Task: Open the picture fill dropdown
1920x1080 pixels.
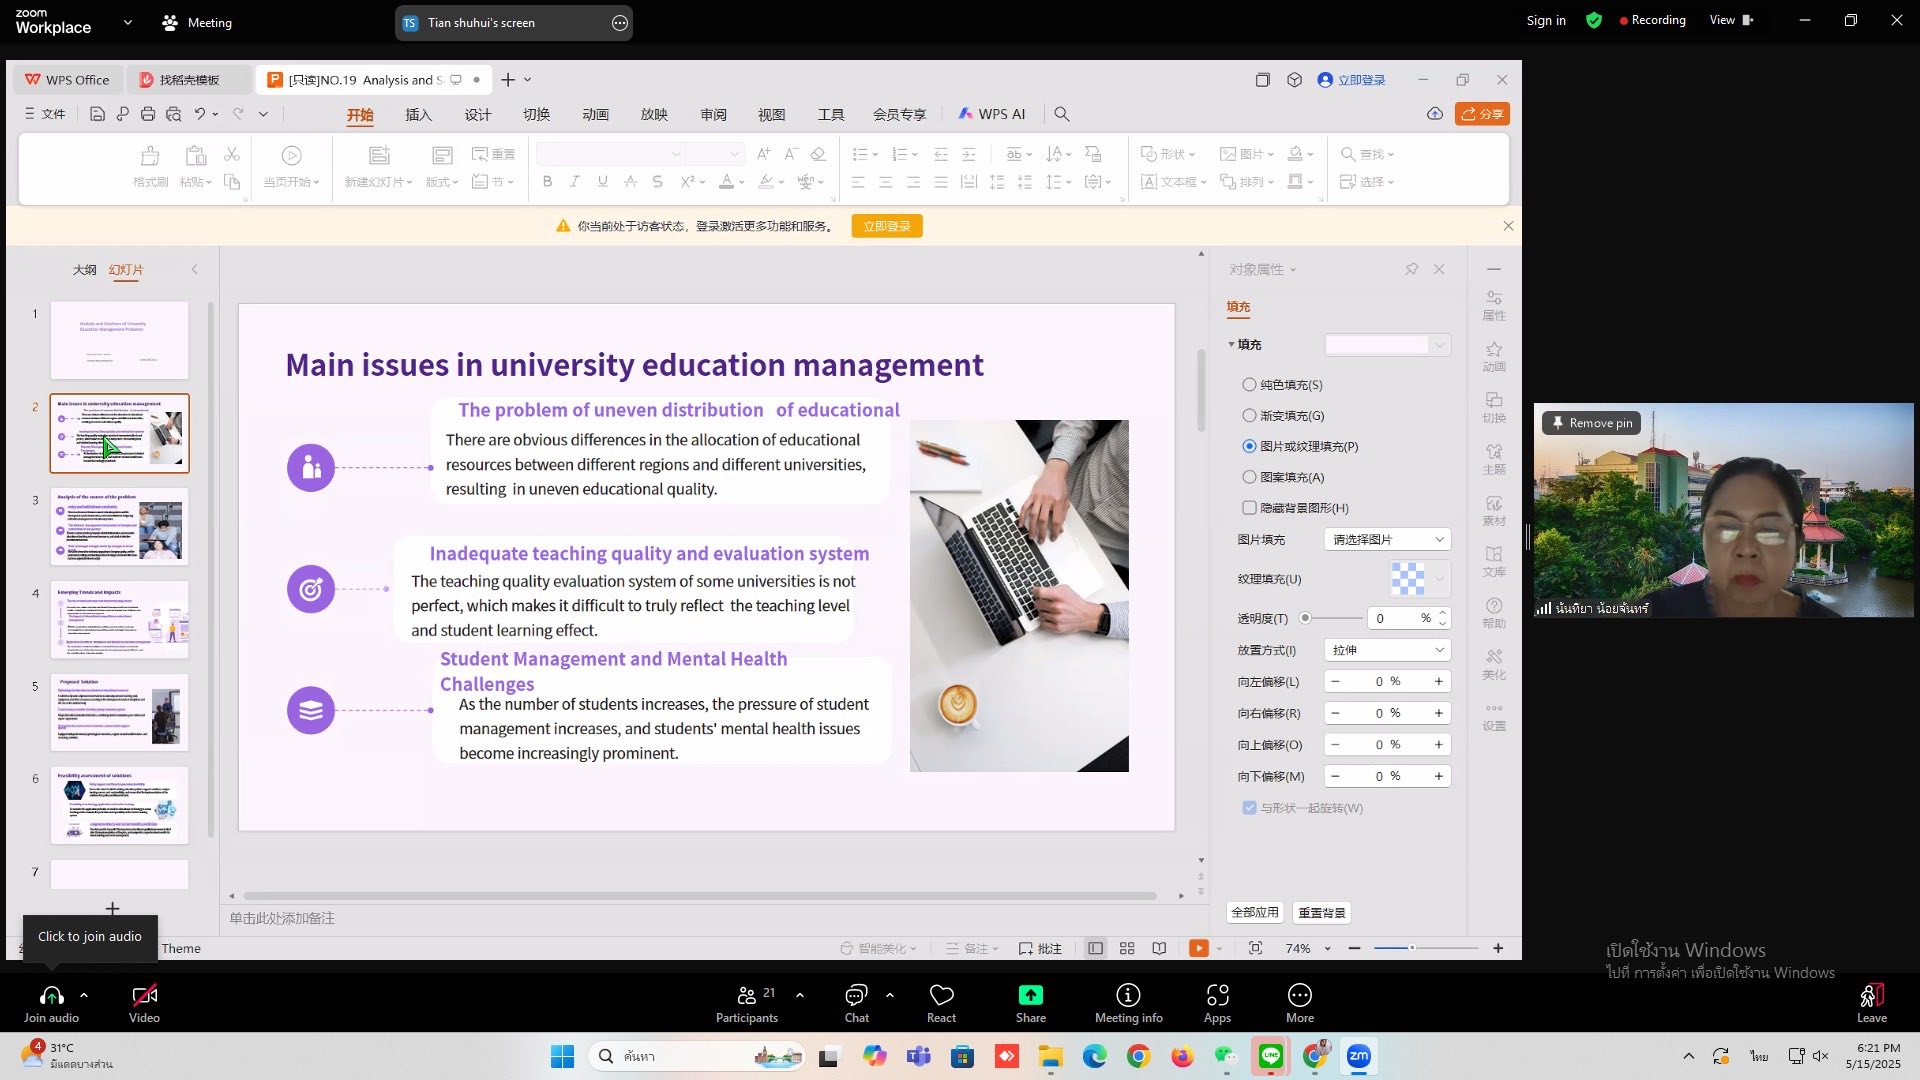Action: pos(1387,539)
